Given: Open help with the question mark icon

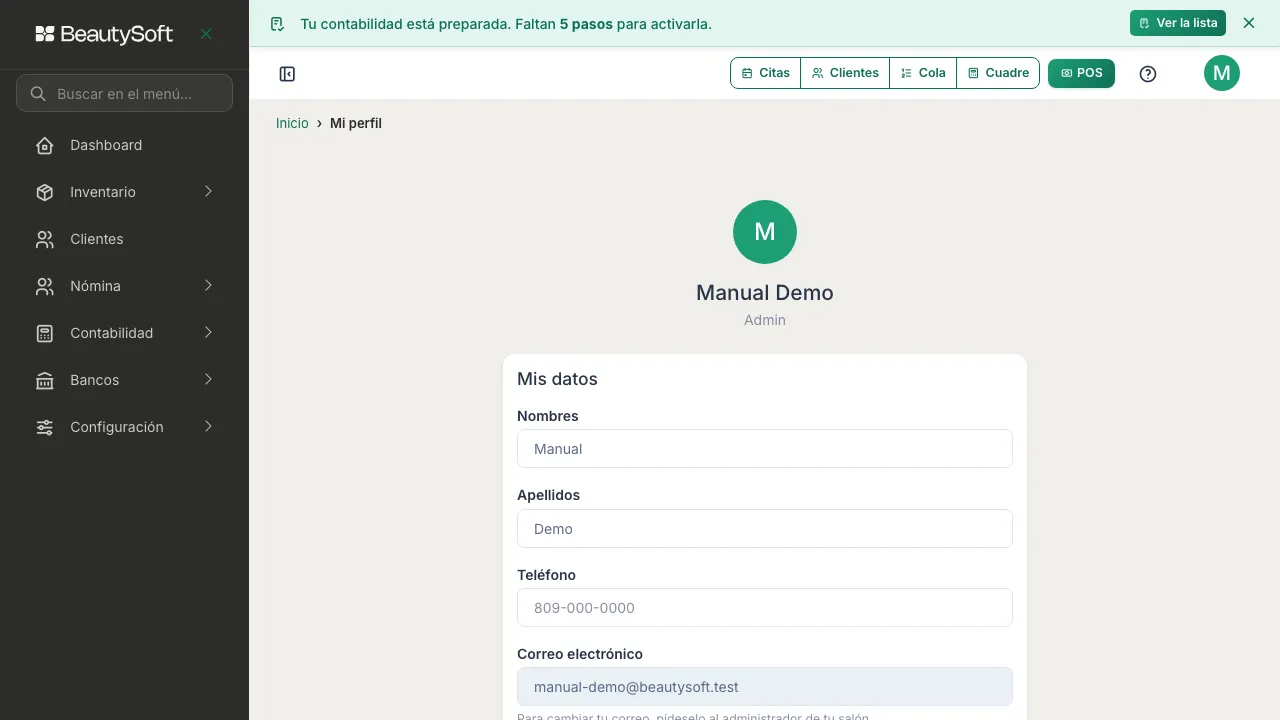Looking at the screenshot, I should 1148,73.
